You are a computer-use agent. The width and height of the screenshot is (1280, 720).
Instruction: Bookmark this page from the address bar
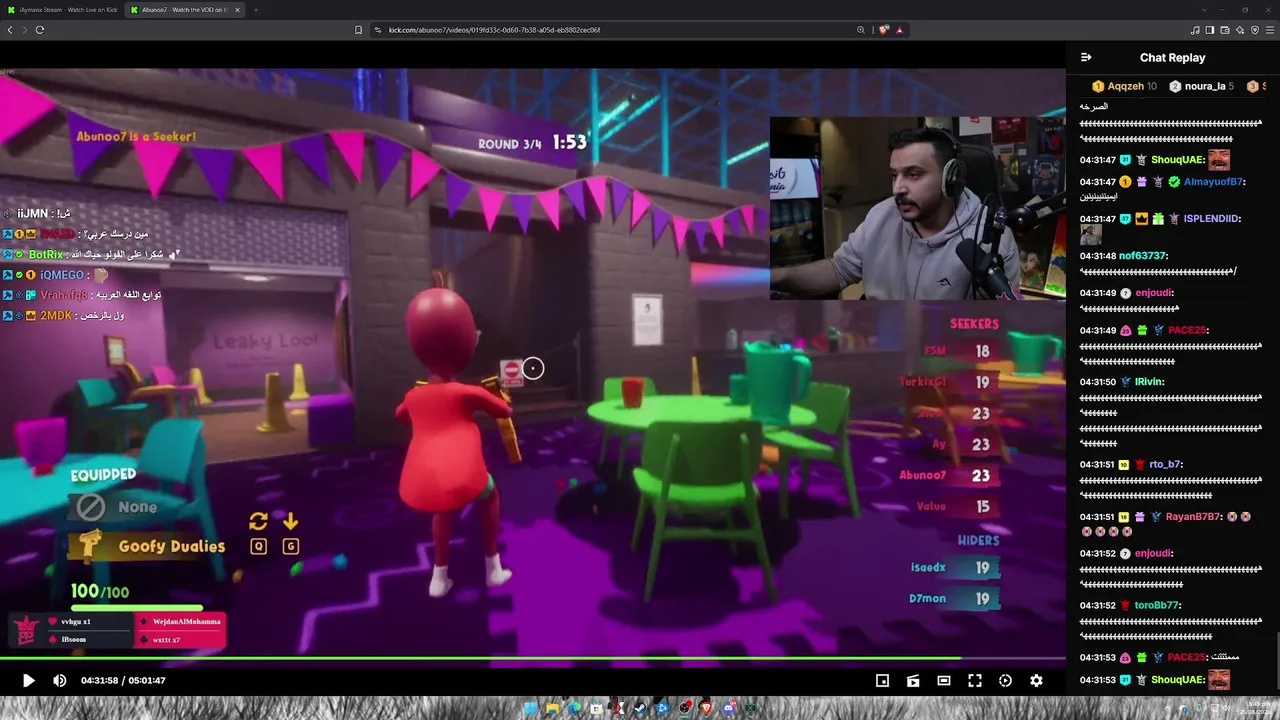click(x=358, y=30)
